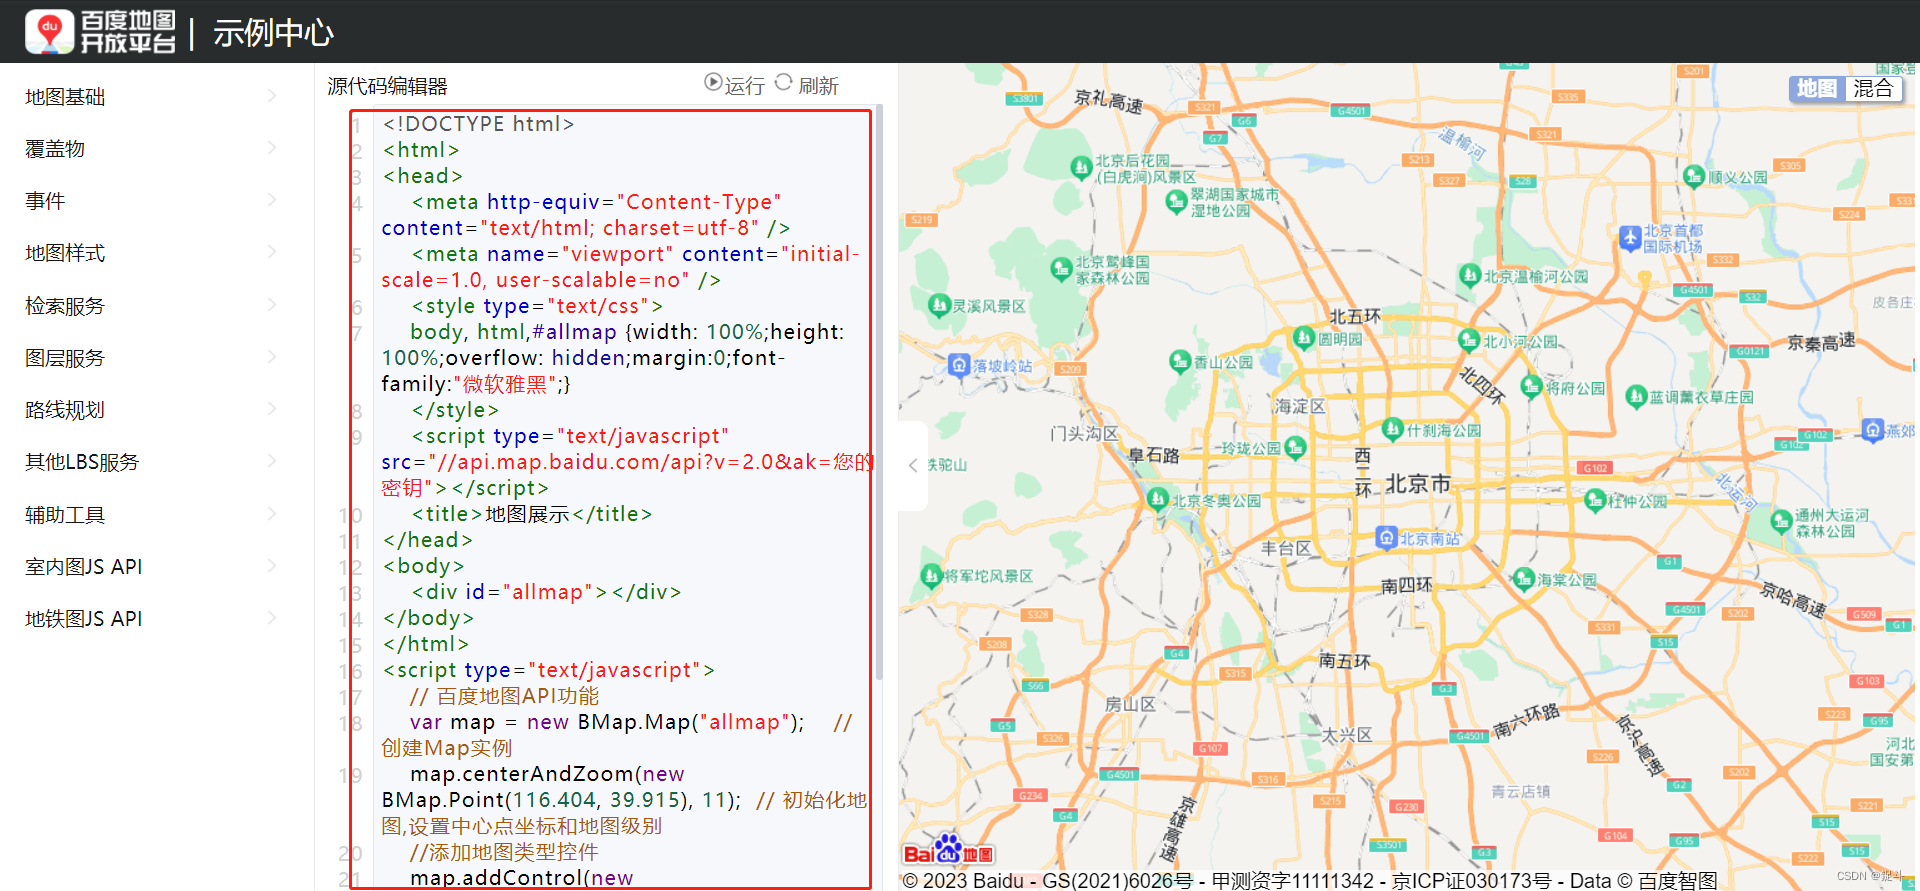This screenshot has width=1920, height=891.
Task: Click the Baidu 地图 logo on the map
Action: (948, 851)
